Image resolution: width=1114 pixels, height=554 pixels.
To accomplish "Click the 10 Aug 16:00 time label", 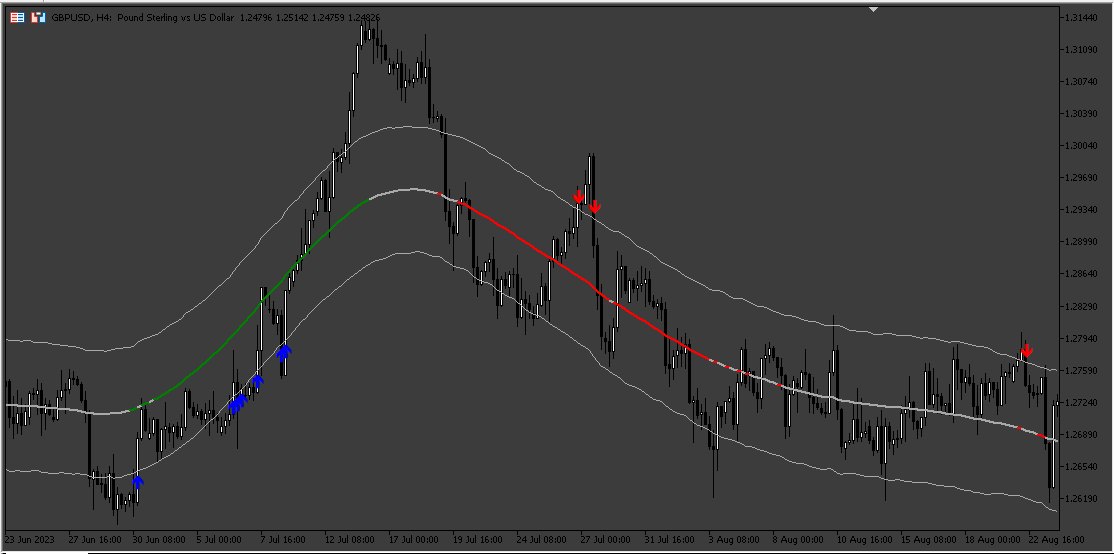I will click(x=867, y=539).
